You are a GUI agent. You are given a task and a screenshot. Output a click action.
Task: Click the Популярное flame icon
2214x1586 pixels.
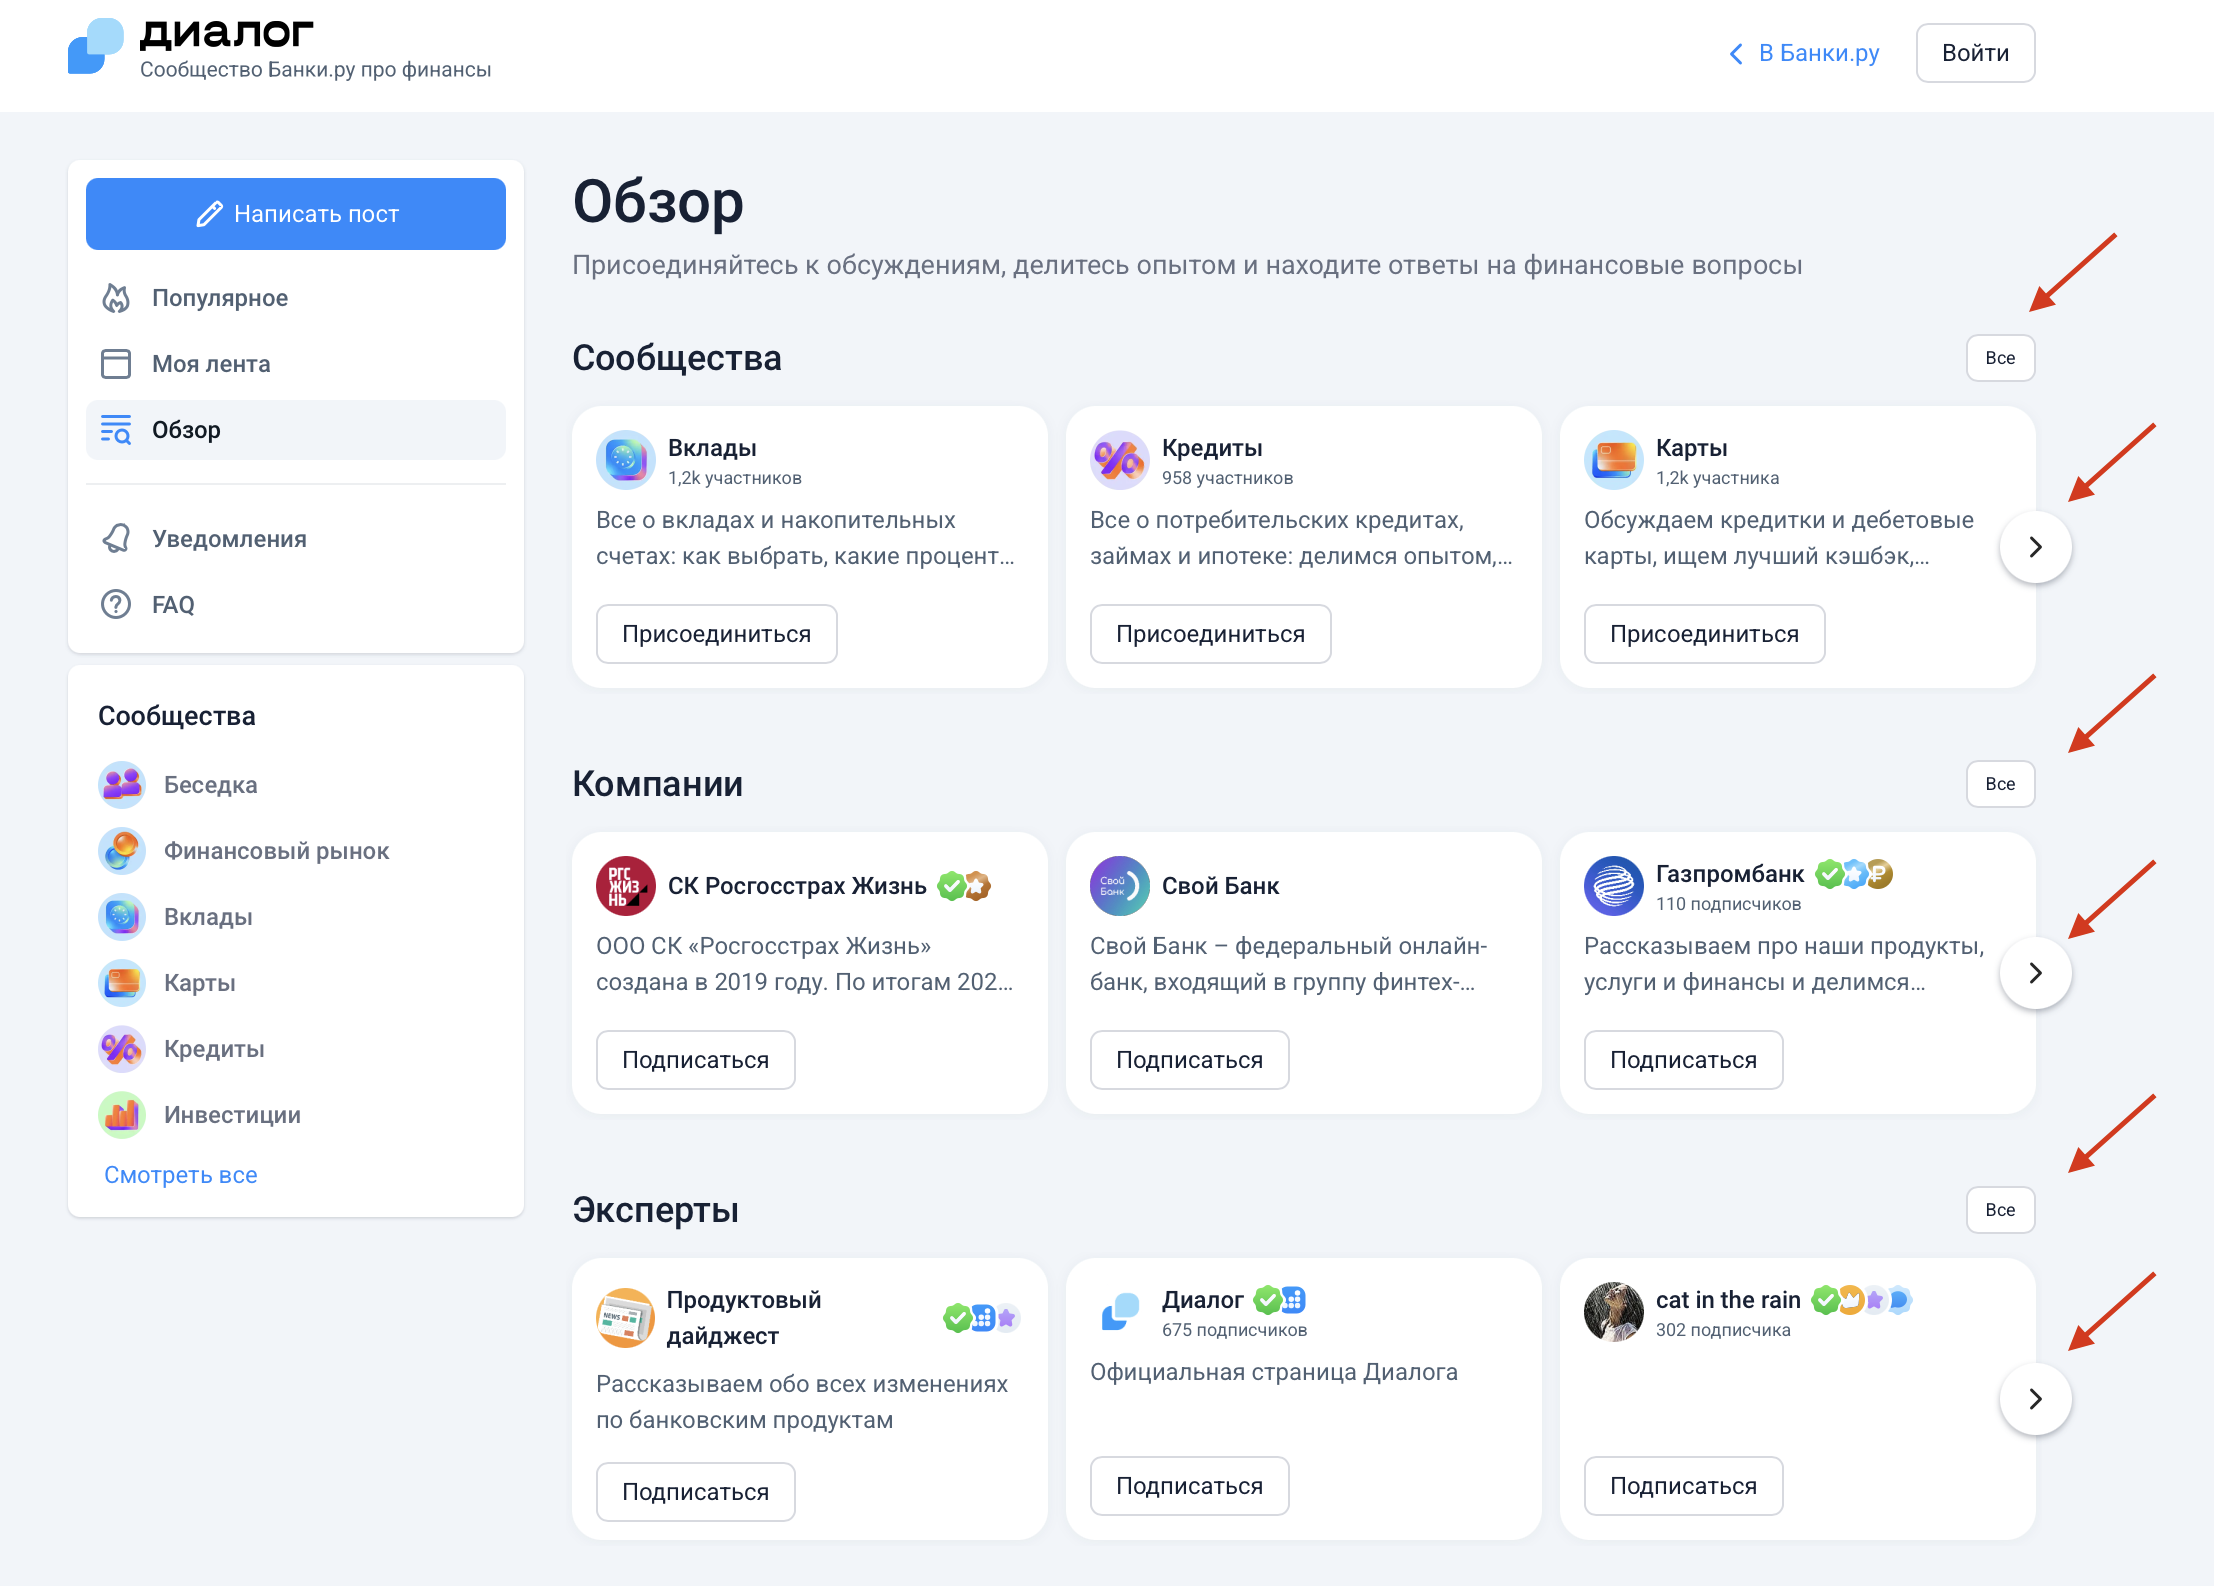[x=116, y=298]
